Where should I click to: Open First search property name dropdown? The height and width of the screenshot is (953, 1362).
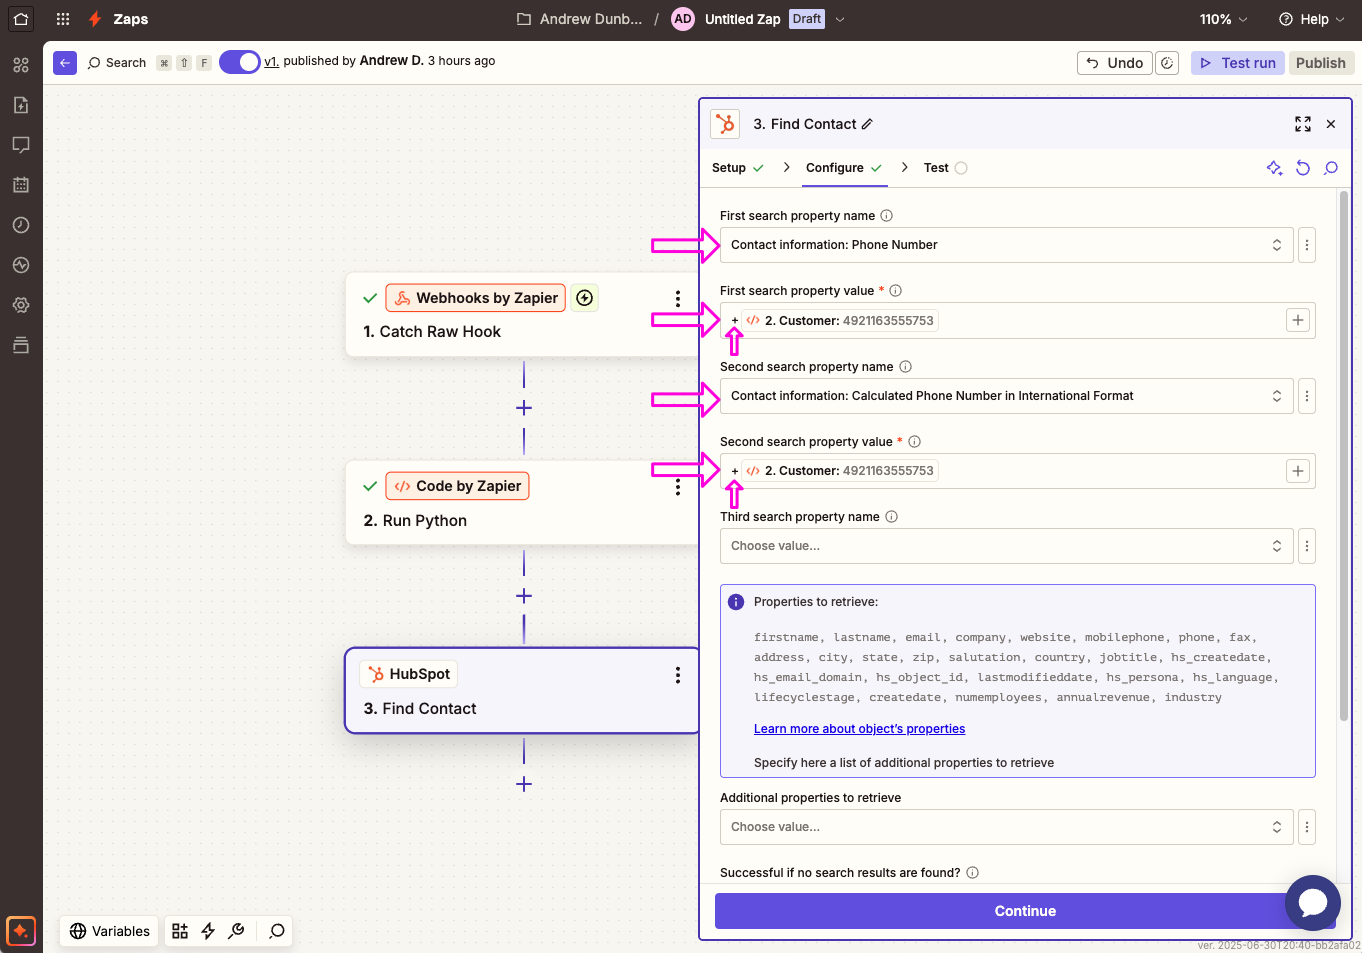point(1006,245)
